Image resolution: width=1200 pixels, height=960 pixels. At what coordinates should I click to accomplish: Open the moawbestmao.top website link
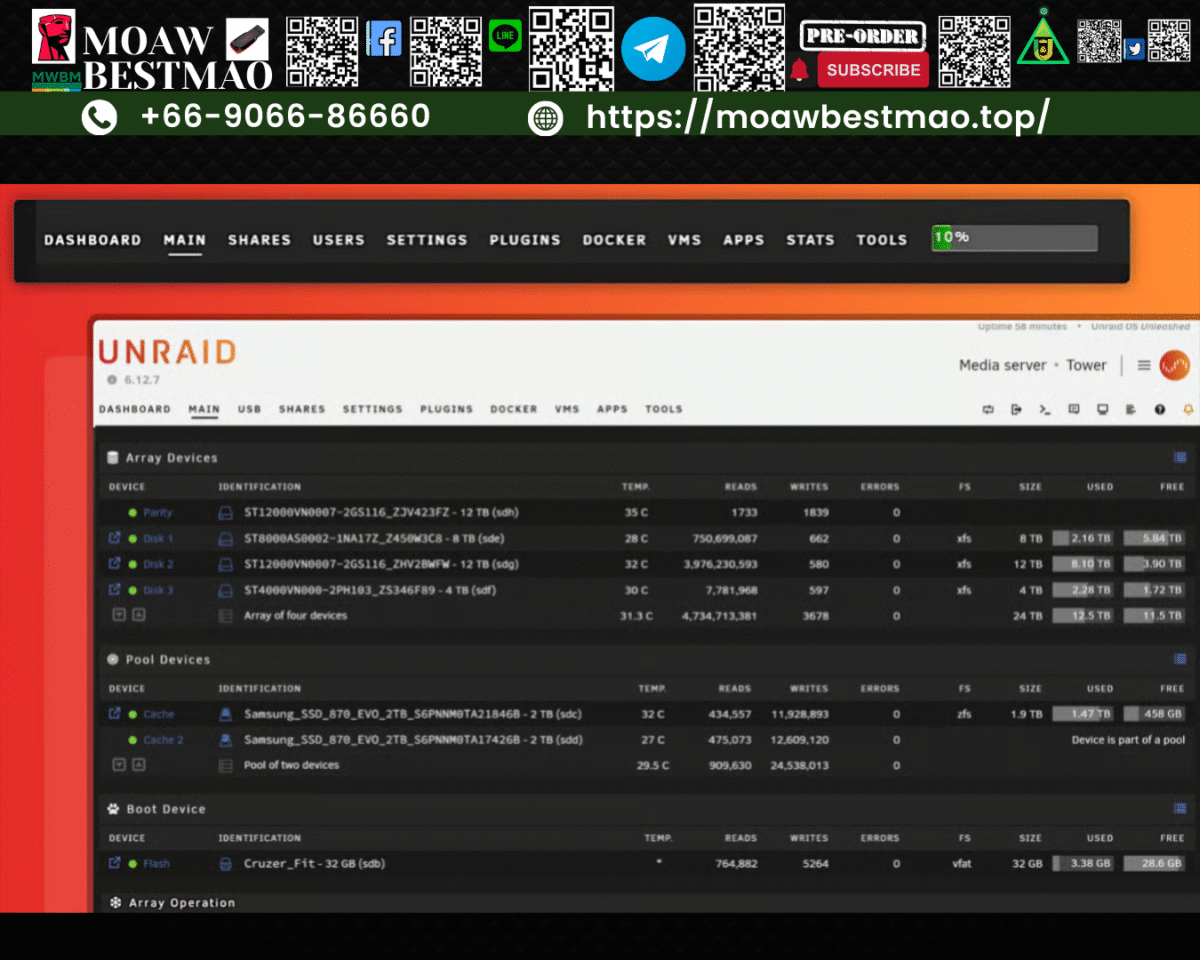coord(855,117)
